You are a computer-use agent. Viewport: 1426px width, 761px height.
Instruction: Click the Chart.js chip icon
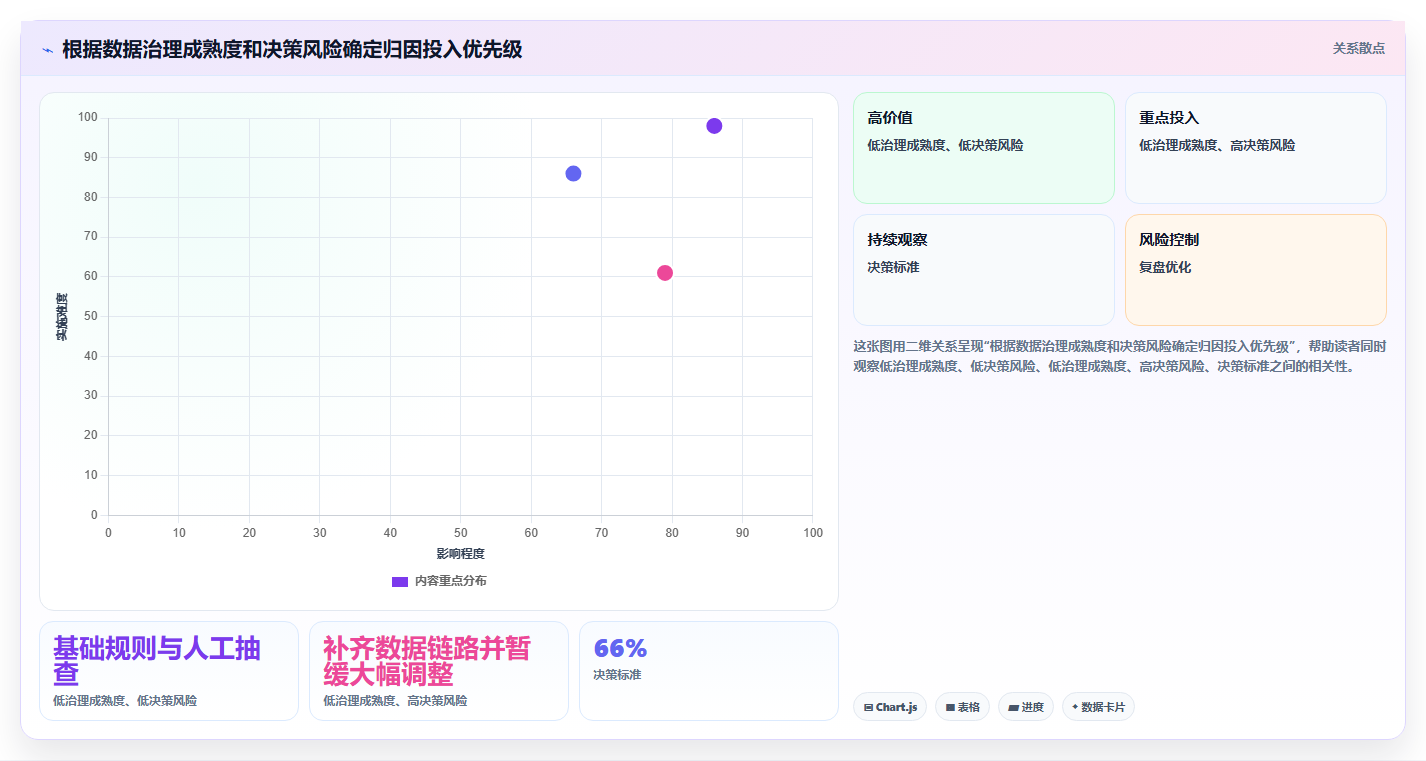click(x=868, y=707)
